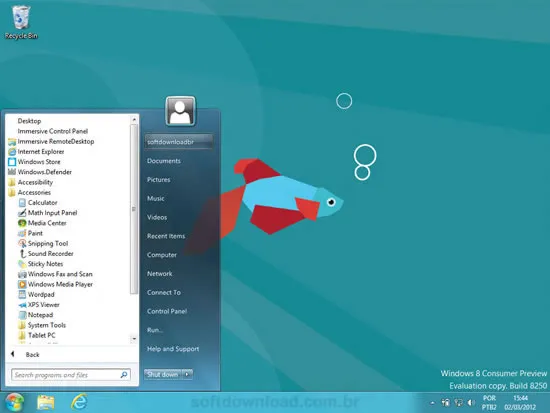
Task: Open XPS Viewer
Action: [39, 305]
